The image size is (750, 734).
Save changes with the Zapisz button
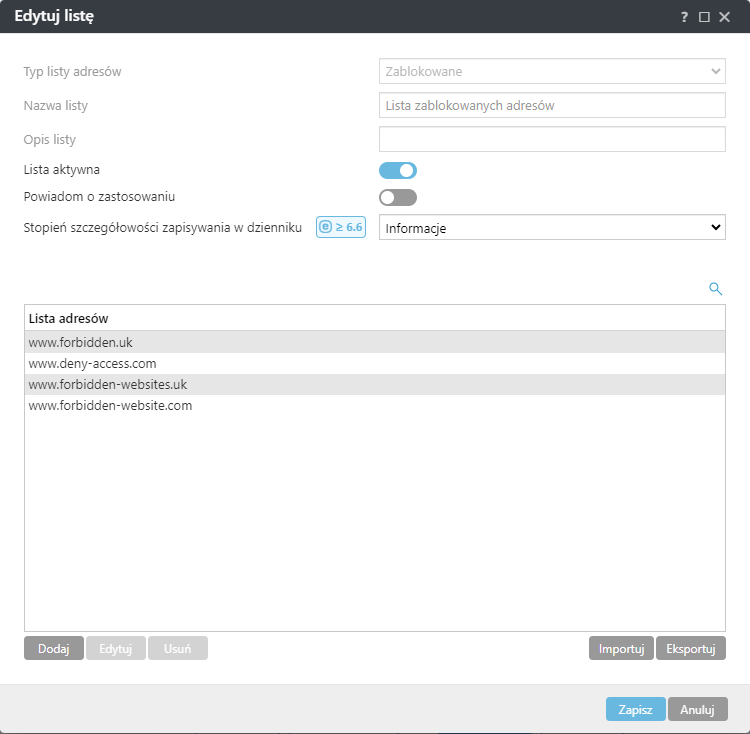635,709
